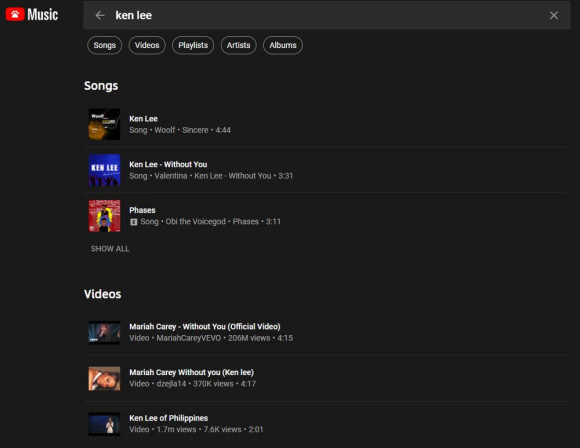This screenshot has width=580, height=448.
Task: Filter results by Playlists chip
Action: 193,45
